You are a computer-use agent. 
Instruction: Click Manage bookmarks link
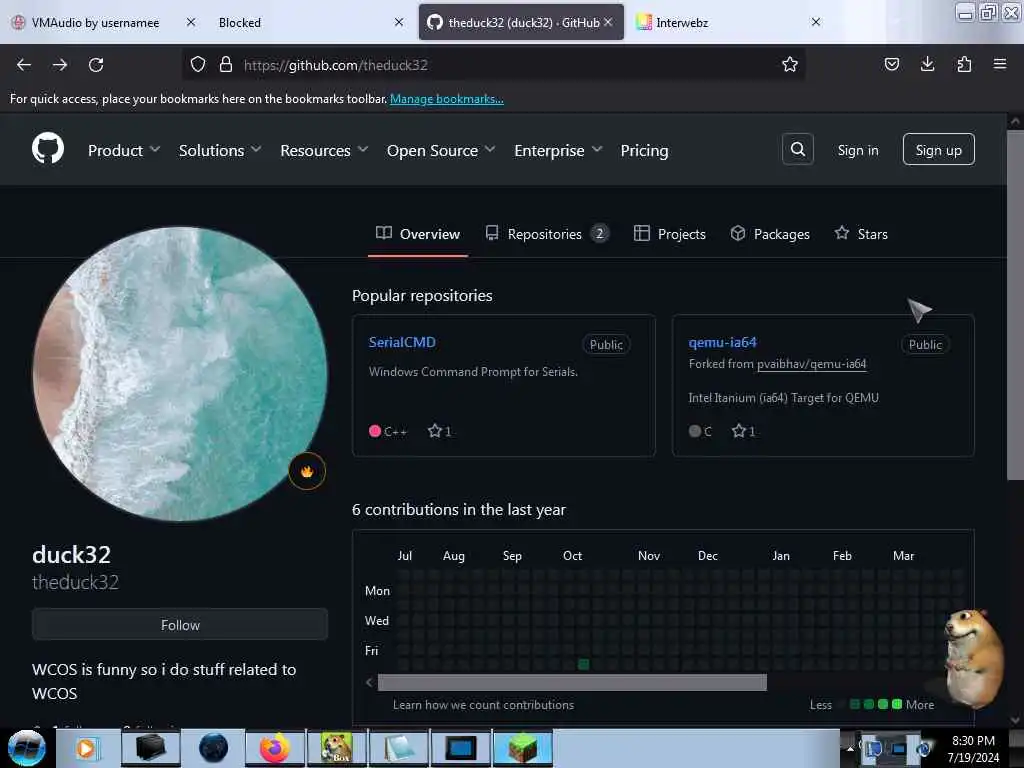click(x=447, y=99)
